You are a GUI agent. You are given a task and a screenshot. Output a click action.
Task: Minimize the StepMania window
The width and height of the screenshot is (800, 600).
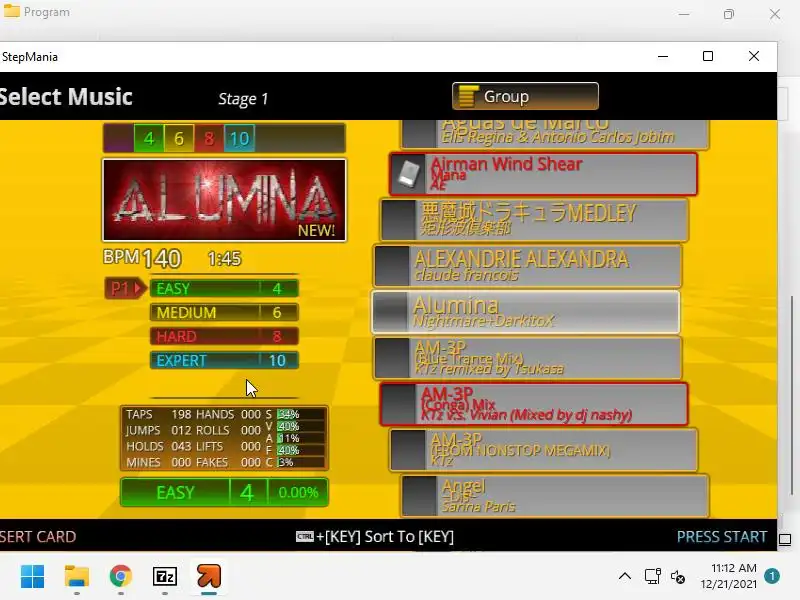[663, 57]
